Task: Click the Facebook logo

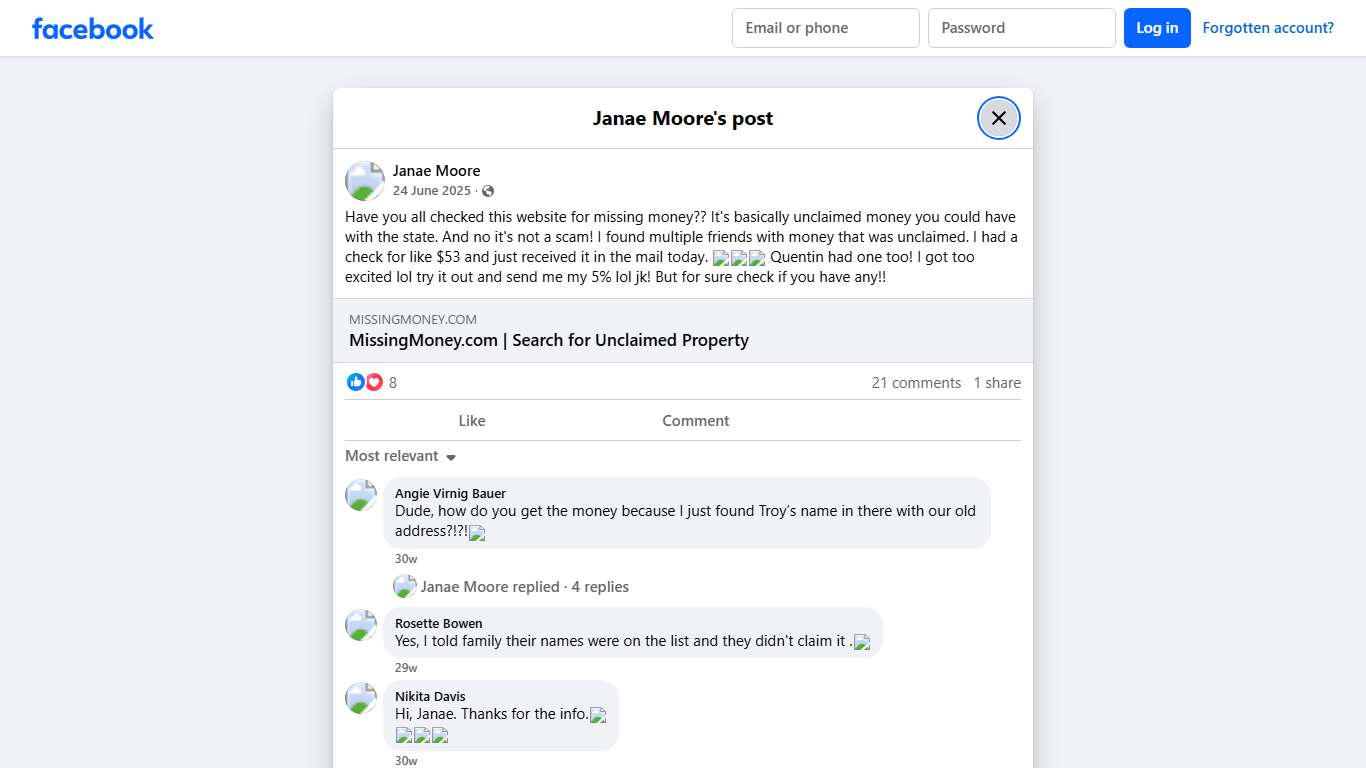Action: click(92, 28)
